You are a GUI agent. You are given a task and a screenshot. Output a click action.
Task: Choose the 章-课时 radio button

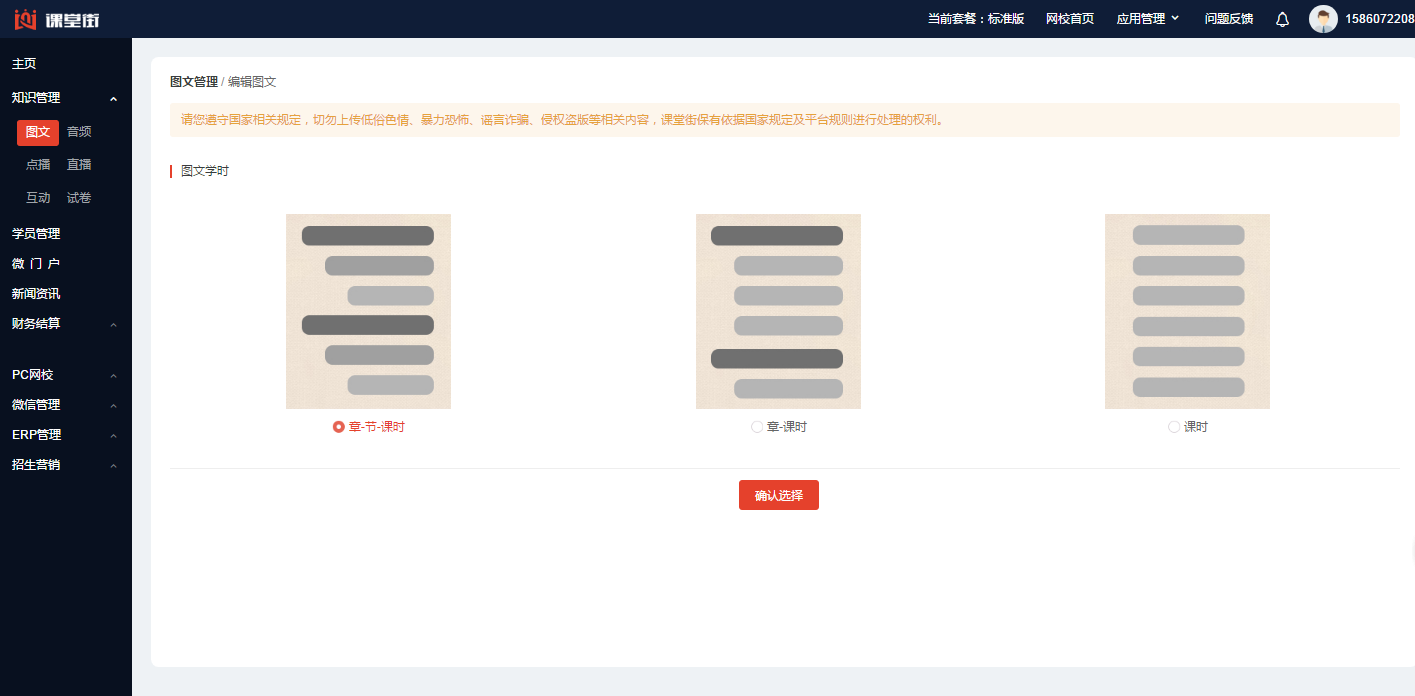(757, 427)
